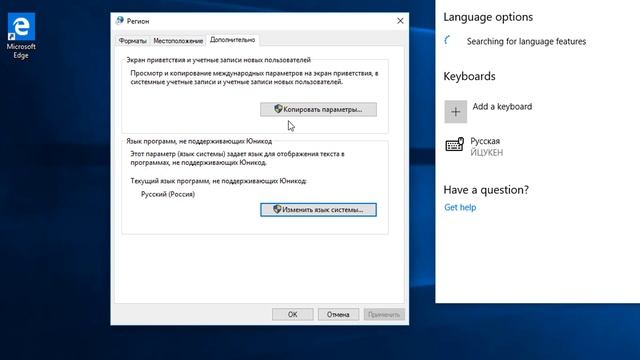Confirm with the OK button

[293, 314]
